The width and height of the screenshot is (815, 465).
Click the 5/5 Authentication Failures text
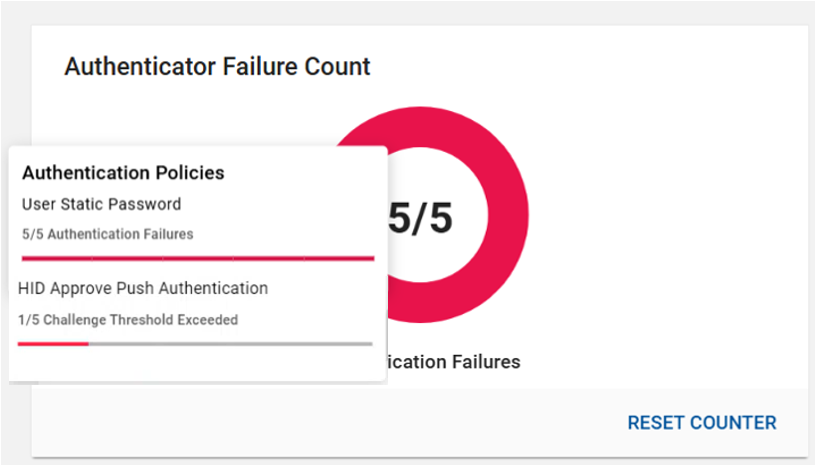point(107,234)
